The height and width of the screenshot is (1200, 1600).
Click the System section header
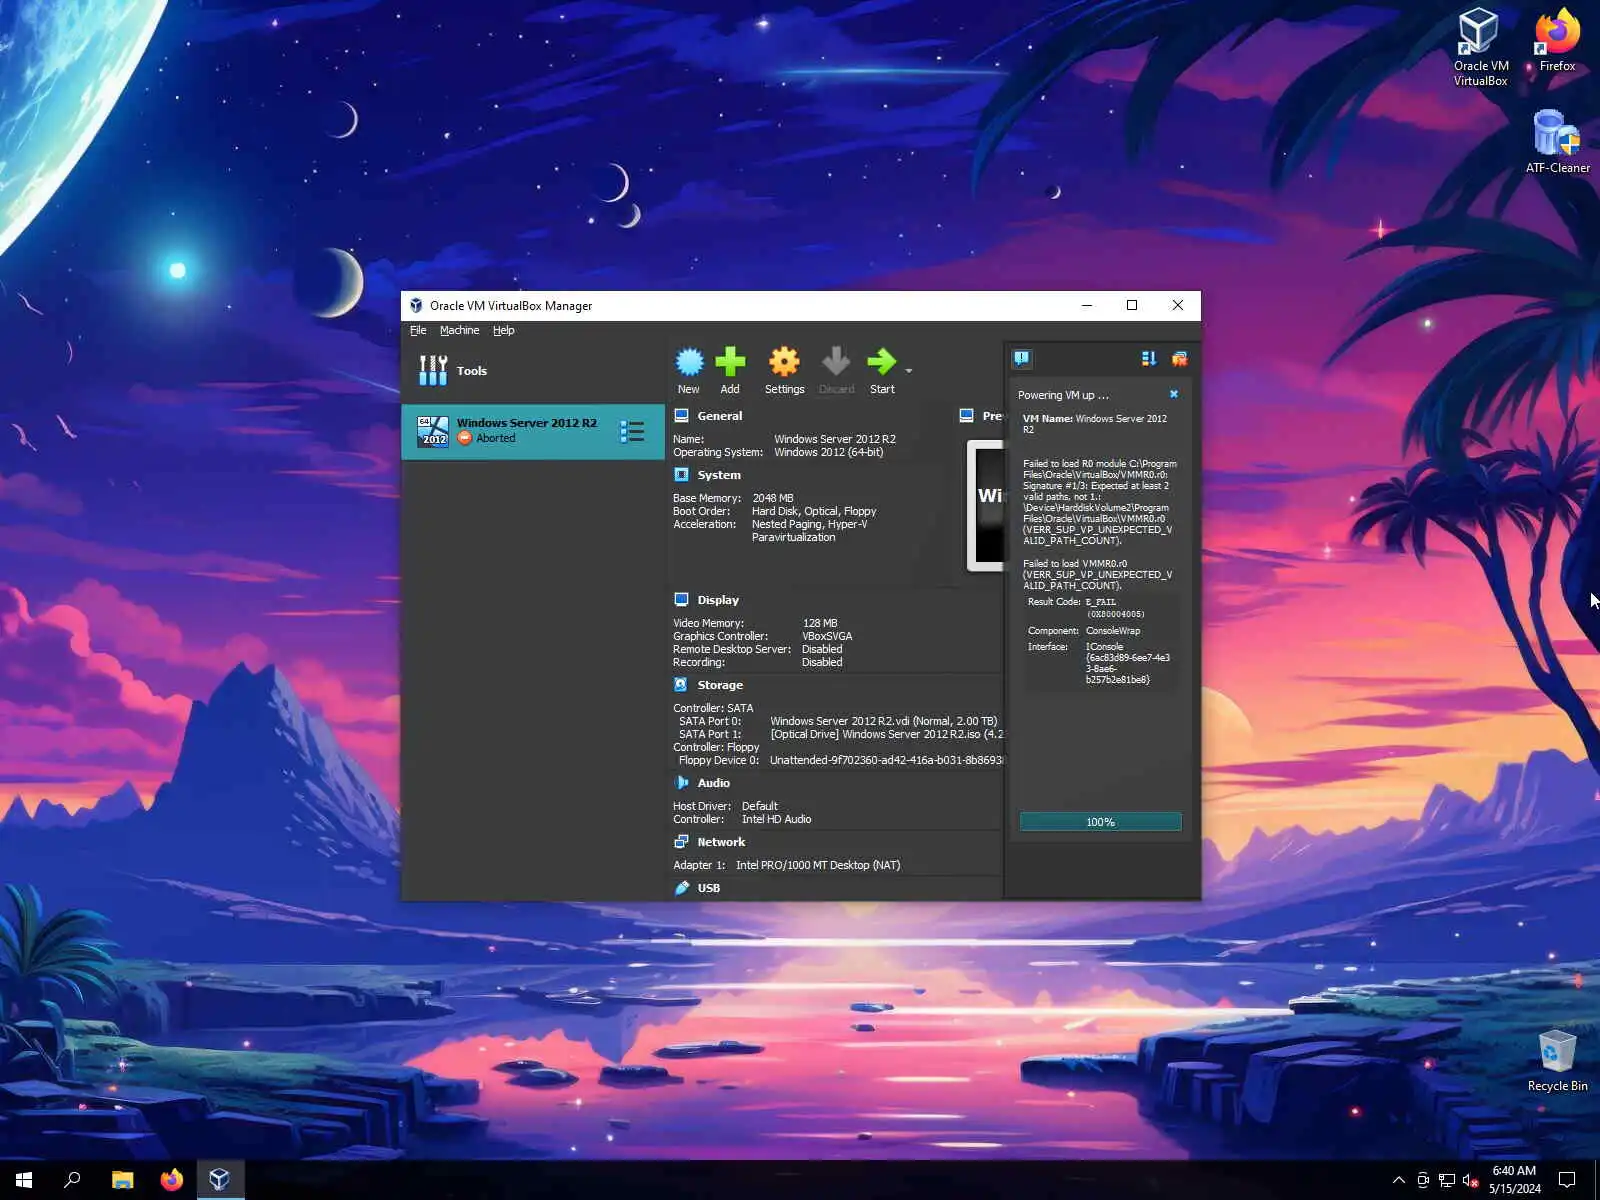(x=719, y=475)
